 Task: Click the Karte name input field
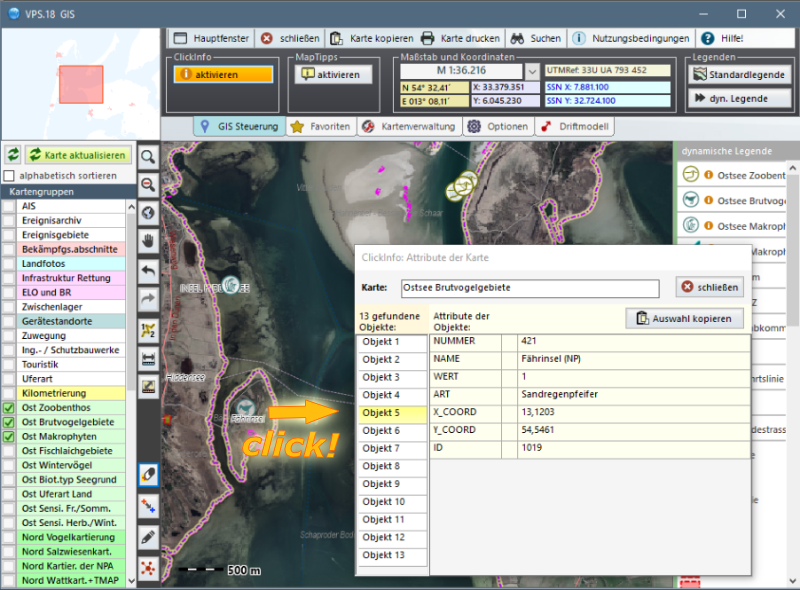pyautogui.click(x=529, y=288)
